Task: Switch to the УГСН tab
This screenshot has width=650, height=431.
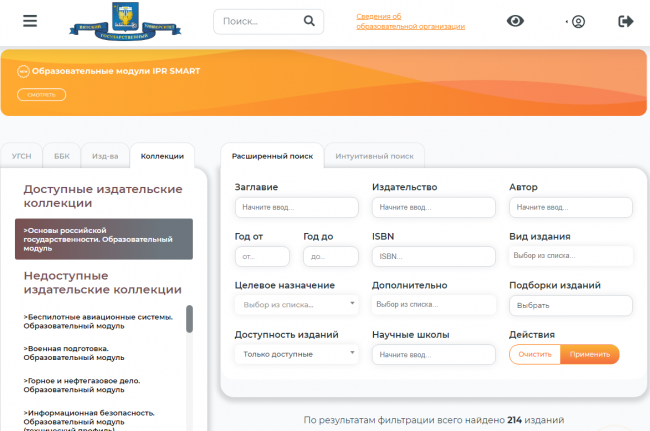Action: (21, 156)
